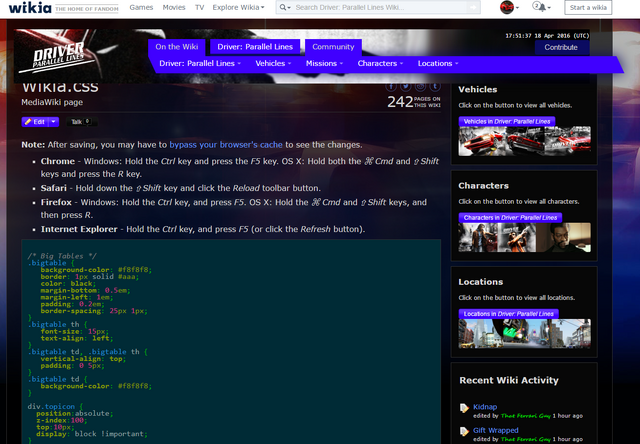Open the Edit button's dropdown arrow
640x444 pixels.
(53, 122)
